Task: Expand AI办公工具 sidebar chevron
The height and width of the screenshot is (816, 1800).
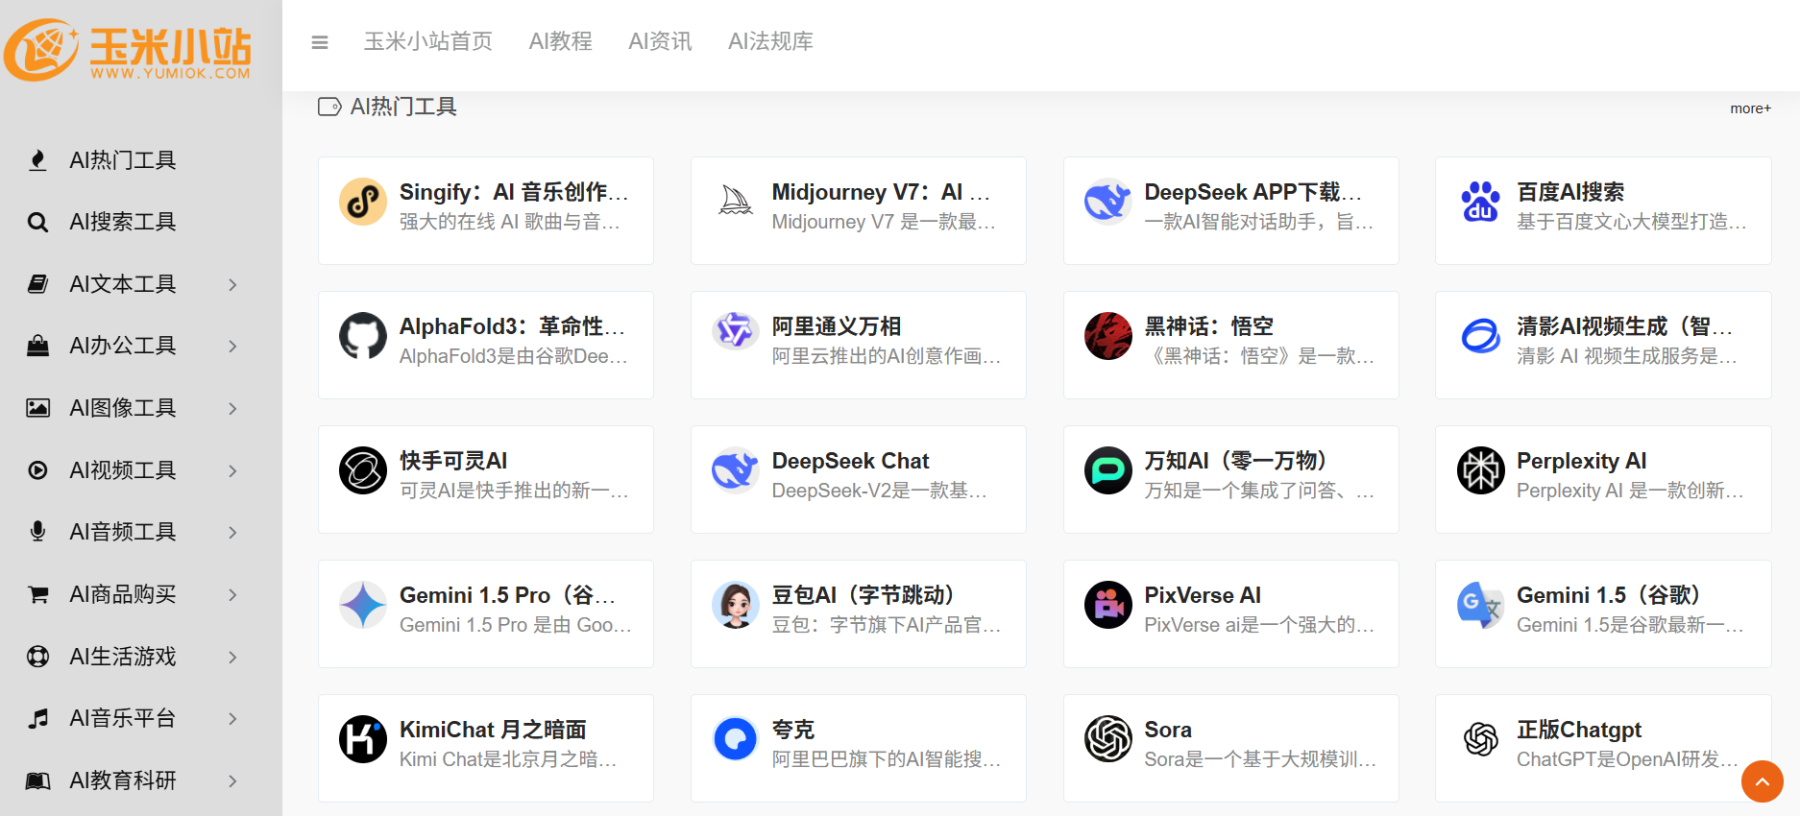Action: 232,346
